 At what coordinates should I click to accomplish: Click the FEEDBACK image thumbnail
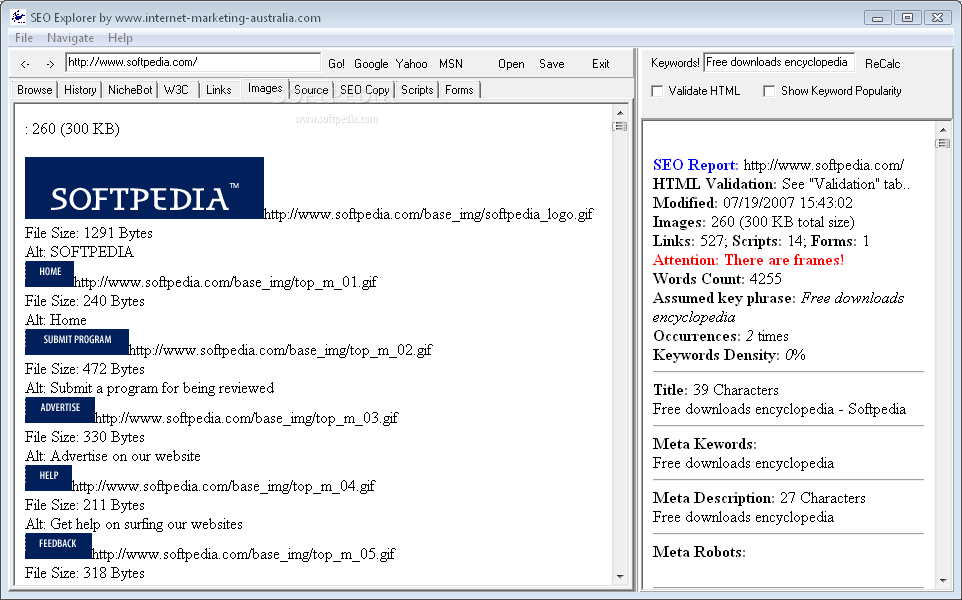pyautogui.click(x=58, y=546)
